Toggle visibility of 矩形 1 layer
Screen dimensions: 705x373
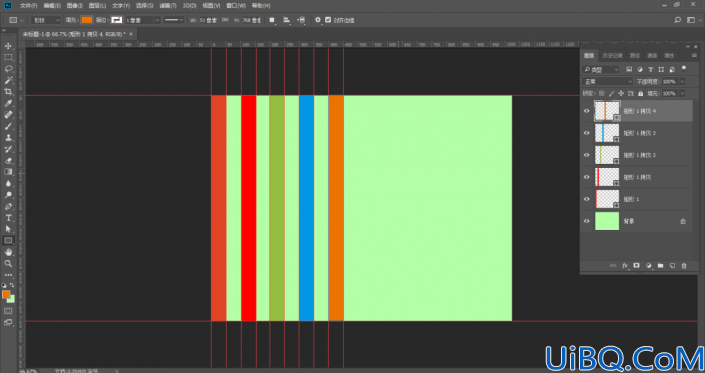point(586,199)
